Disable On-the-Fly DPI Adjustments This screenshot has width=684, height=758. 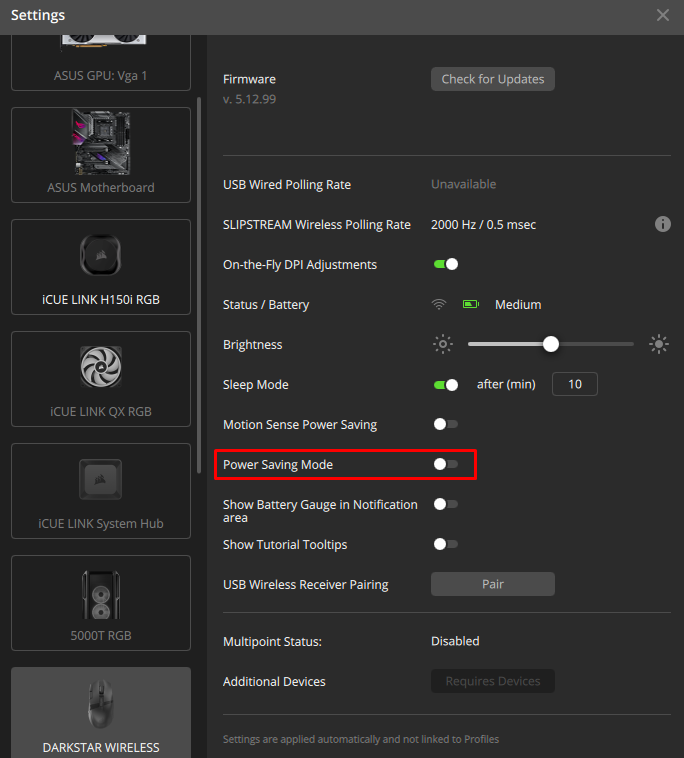[x=446, y=264]
